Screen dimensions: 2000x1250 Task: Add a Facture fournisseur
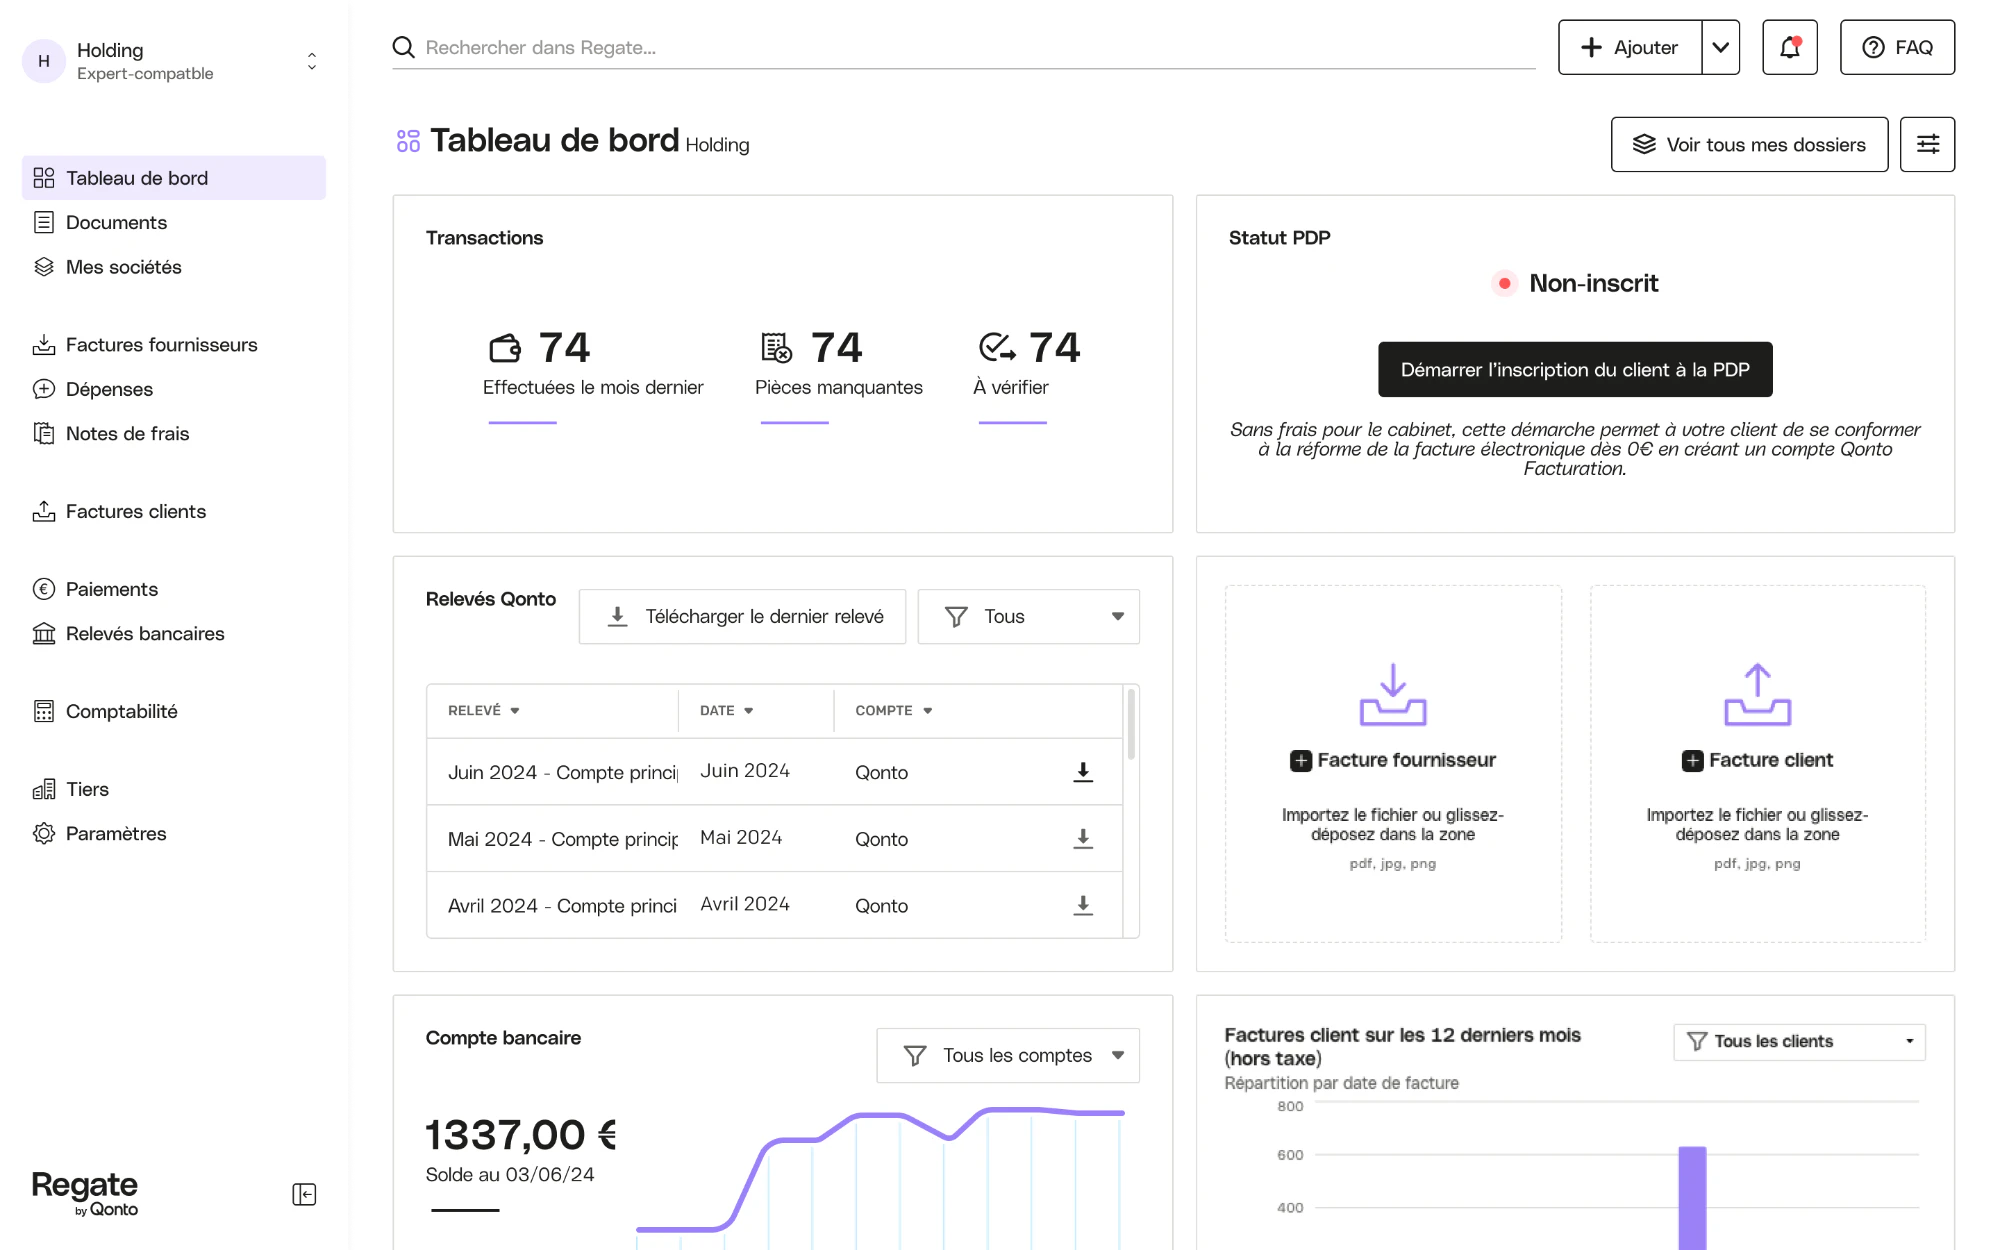click(x=1393, y=760)
